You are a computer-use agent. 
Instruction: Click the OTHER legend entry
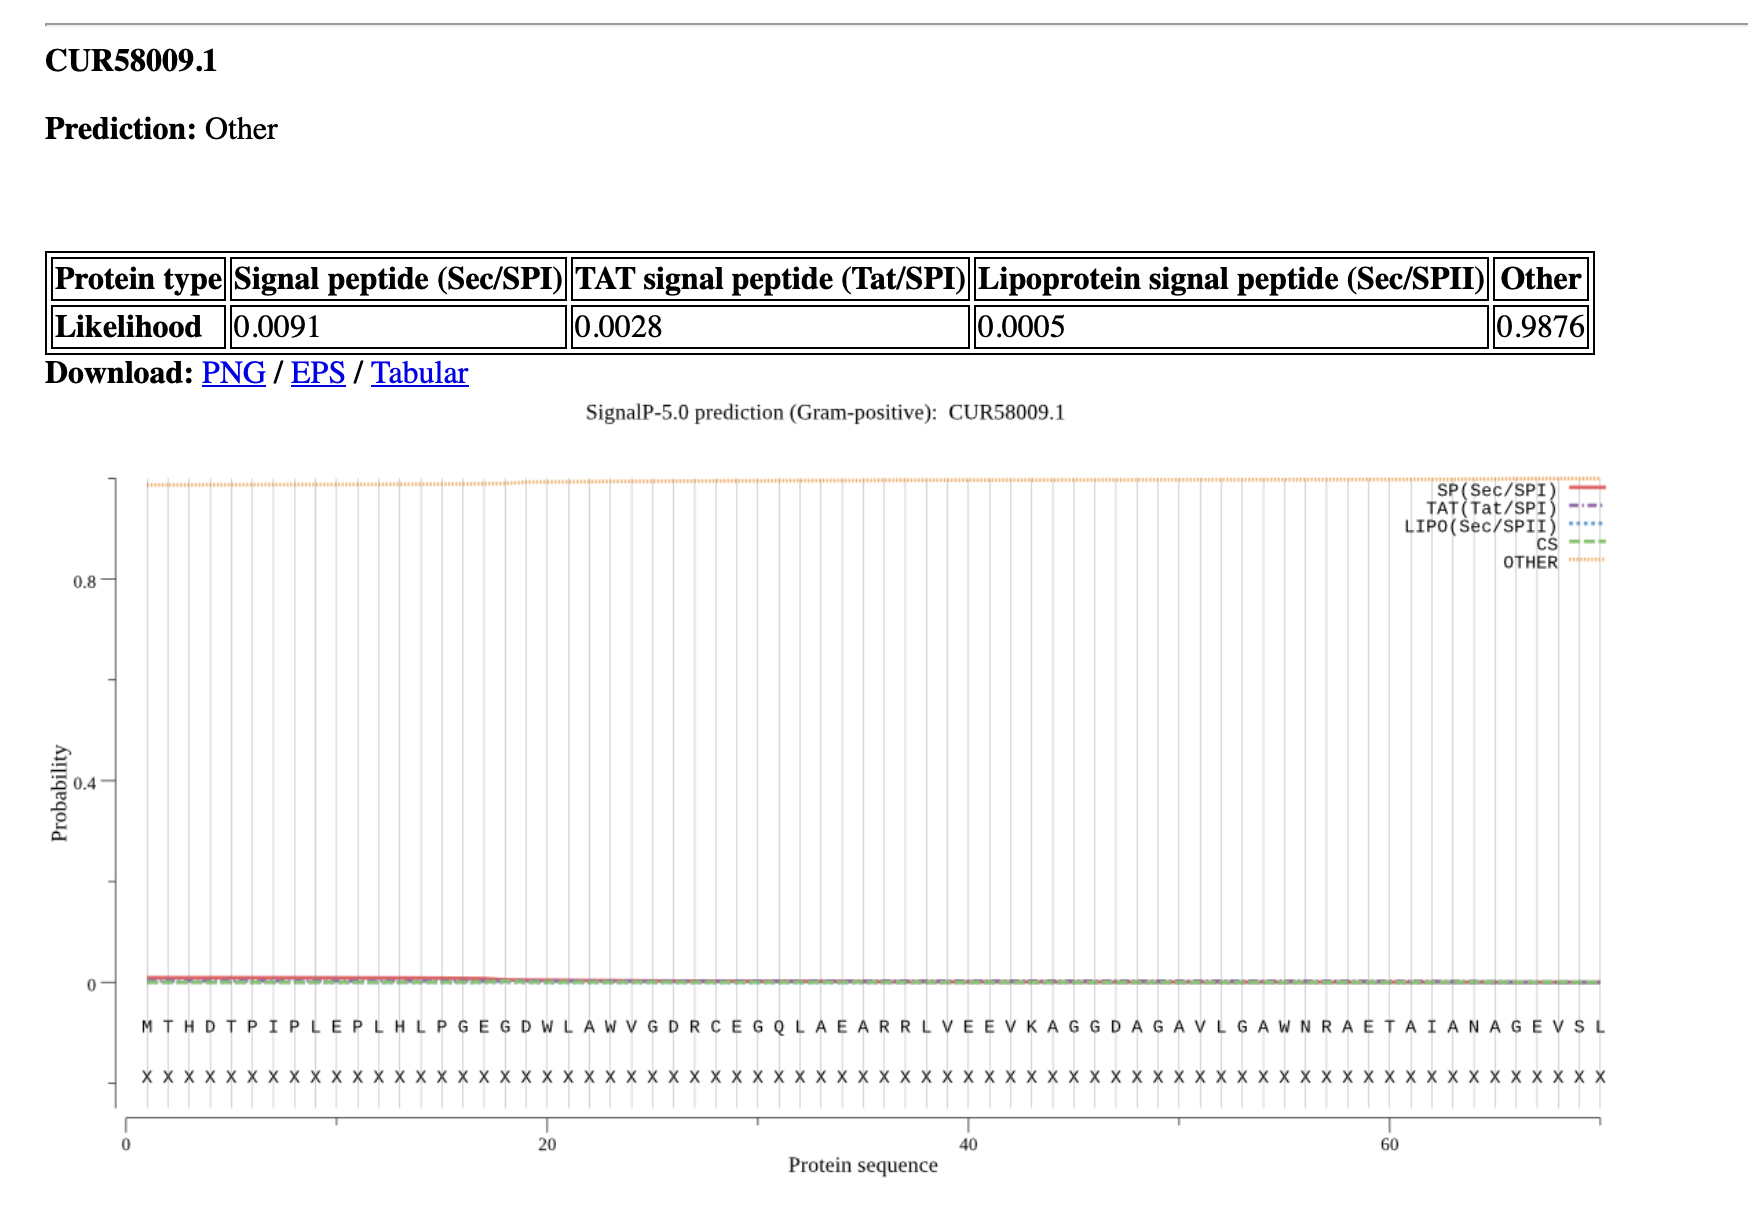[x=1553, y=562]
